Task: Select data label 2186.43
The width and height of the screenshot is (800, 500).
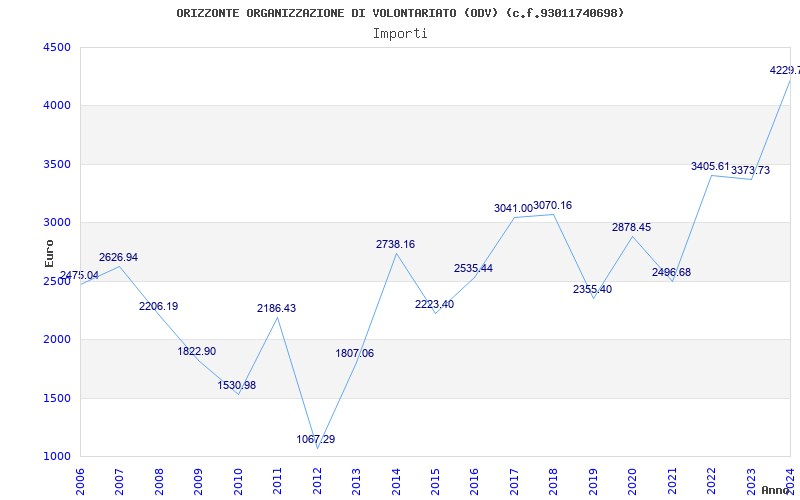Action: click(x=276, y=308)
